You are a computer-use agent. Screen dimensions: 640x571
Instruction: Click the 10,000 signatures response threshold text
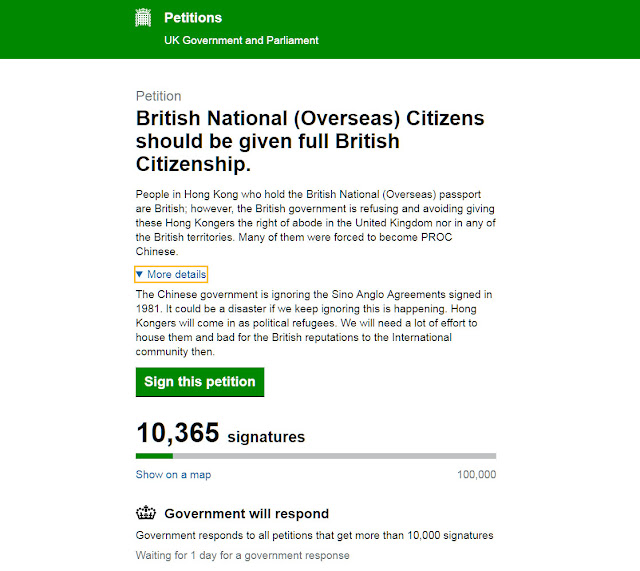click(450, 535)
